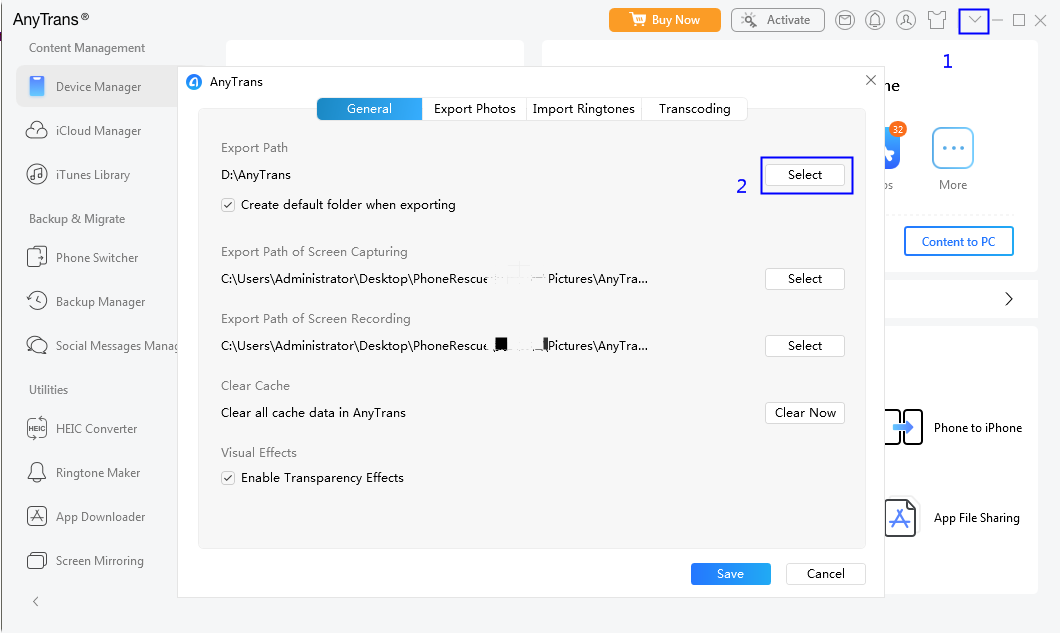Open iCloud Manager cloud icon
Viewport: 1060px width, 633px height.
point(37,131)
